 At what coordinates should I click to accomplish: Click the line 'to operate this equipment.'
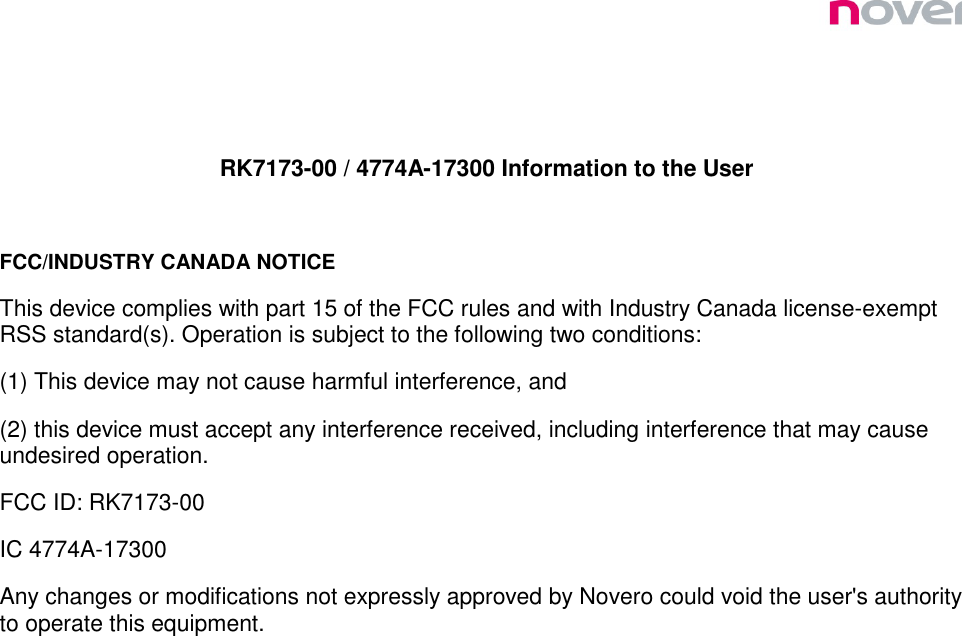click(x=132, y=624)
